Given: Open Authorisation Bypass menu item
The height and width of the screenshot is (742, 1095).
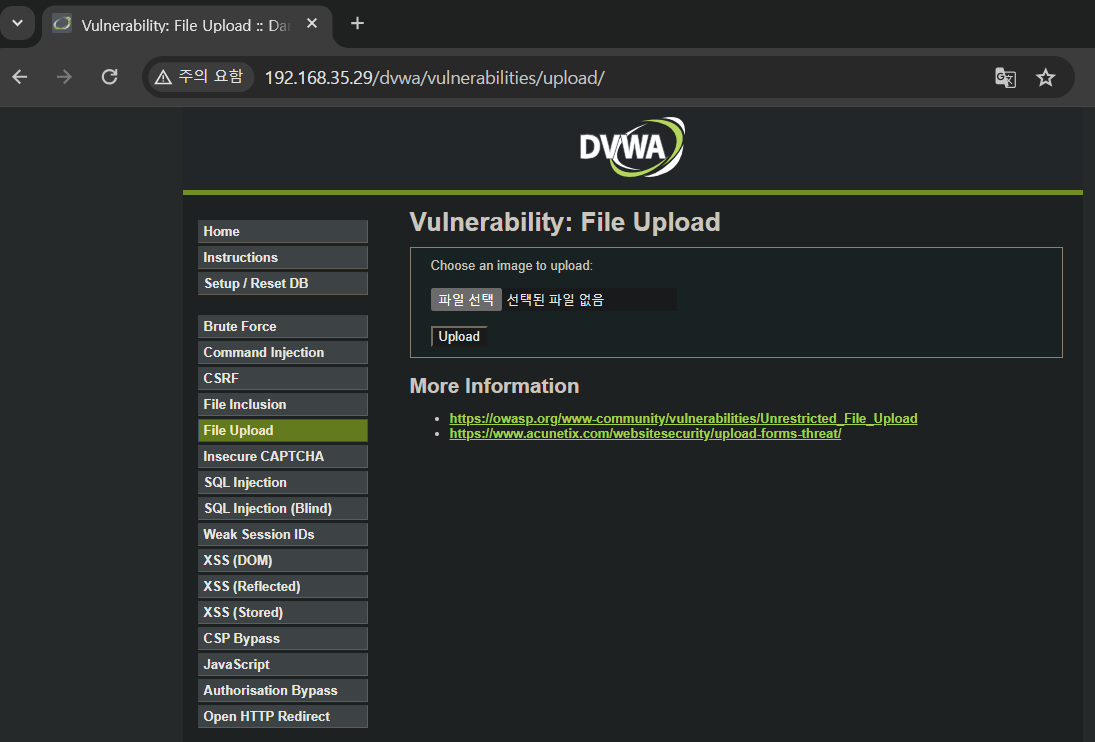Looking at the screenshot, I should [x=283, y=690].
